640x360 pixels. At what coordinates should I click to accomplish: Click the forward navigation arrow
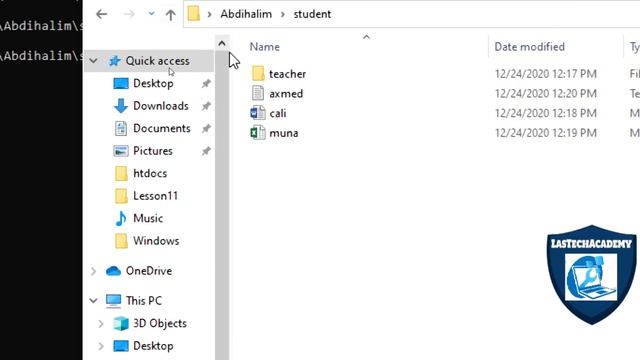129,14
